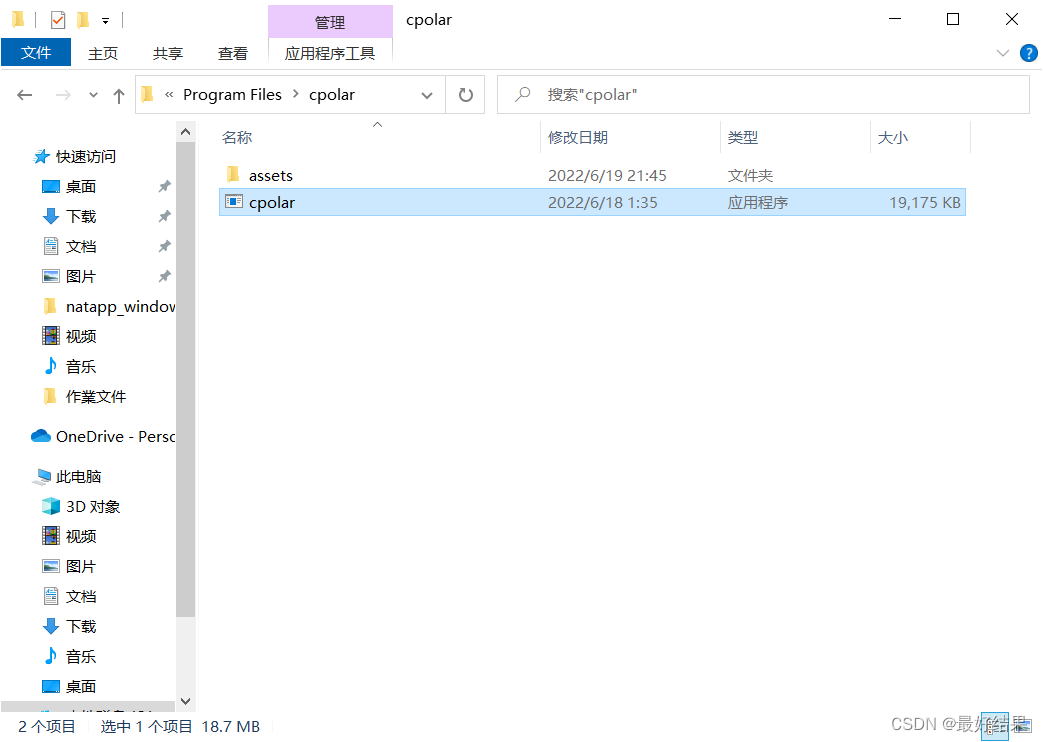Select the assets folder row
Viewport: 1043px width, 742px height.
coord(592,175)
